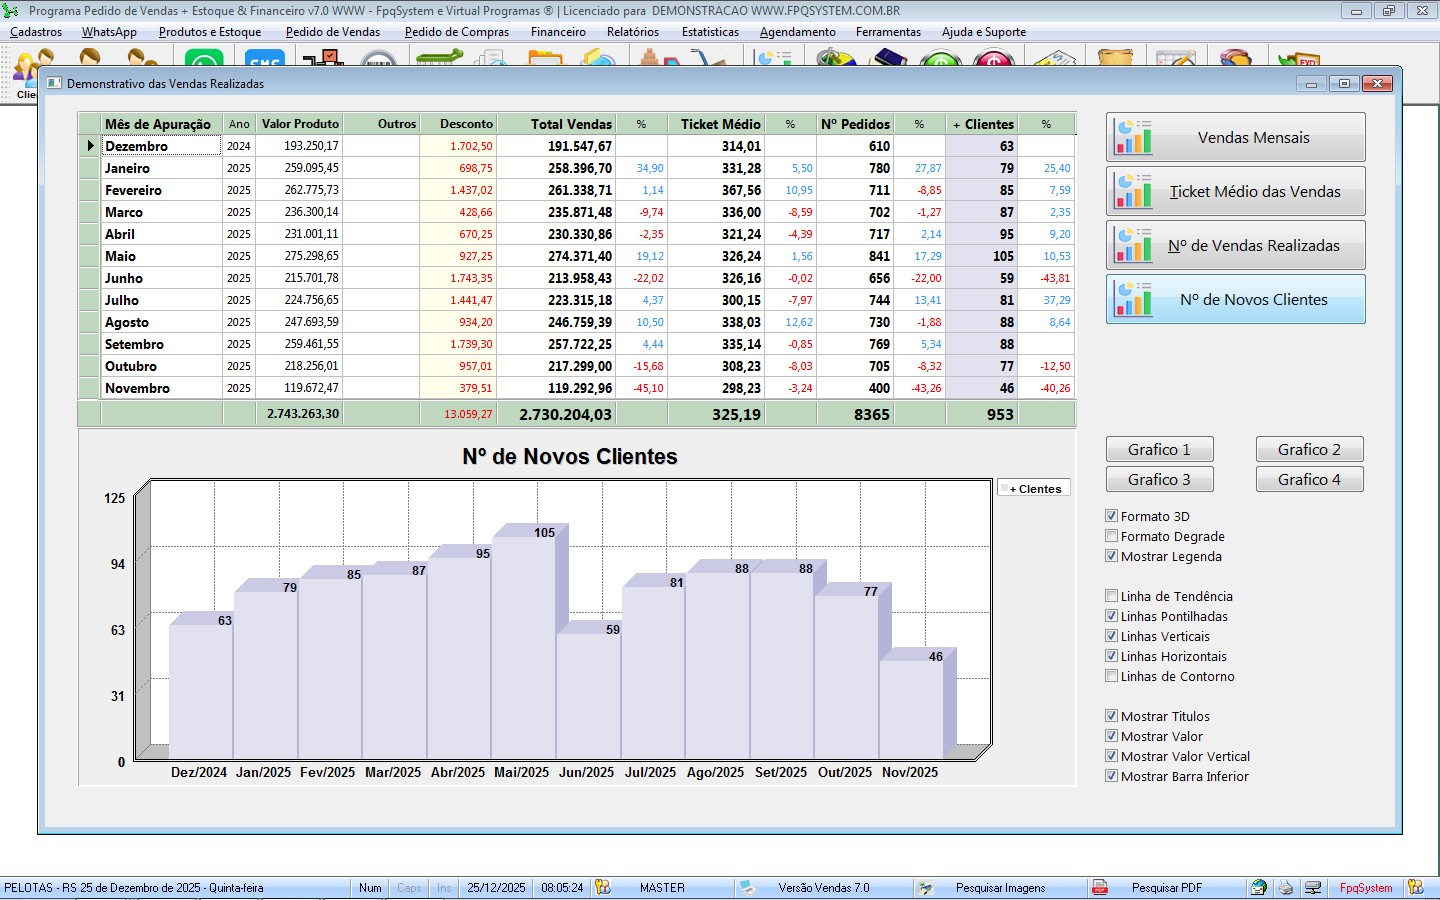Click the chart icon on Ticket Médio das Vendas
1440x900 pixels.
(x=1134, y=192)
